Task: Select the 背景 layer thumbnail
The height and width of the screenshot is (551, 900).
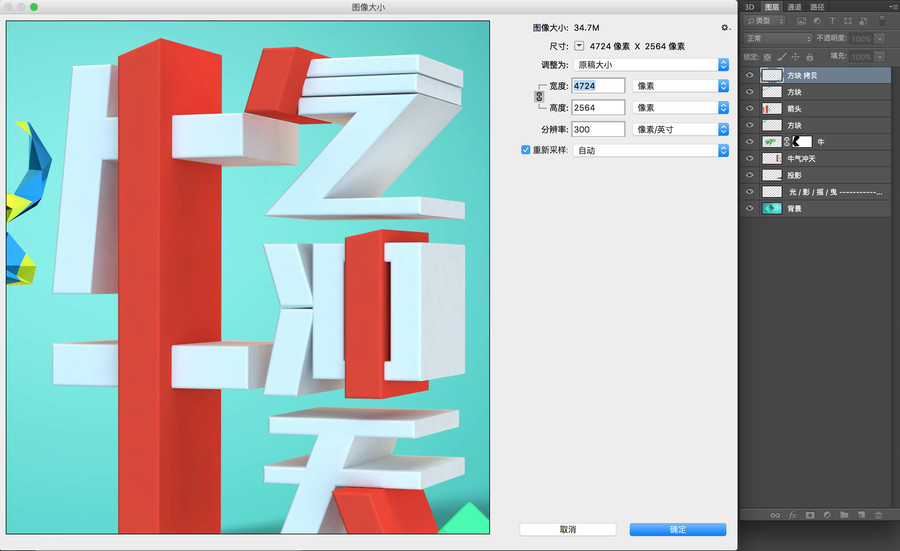Action: click(x=771, y=208)
